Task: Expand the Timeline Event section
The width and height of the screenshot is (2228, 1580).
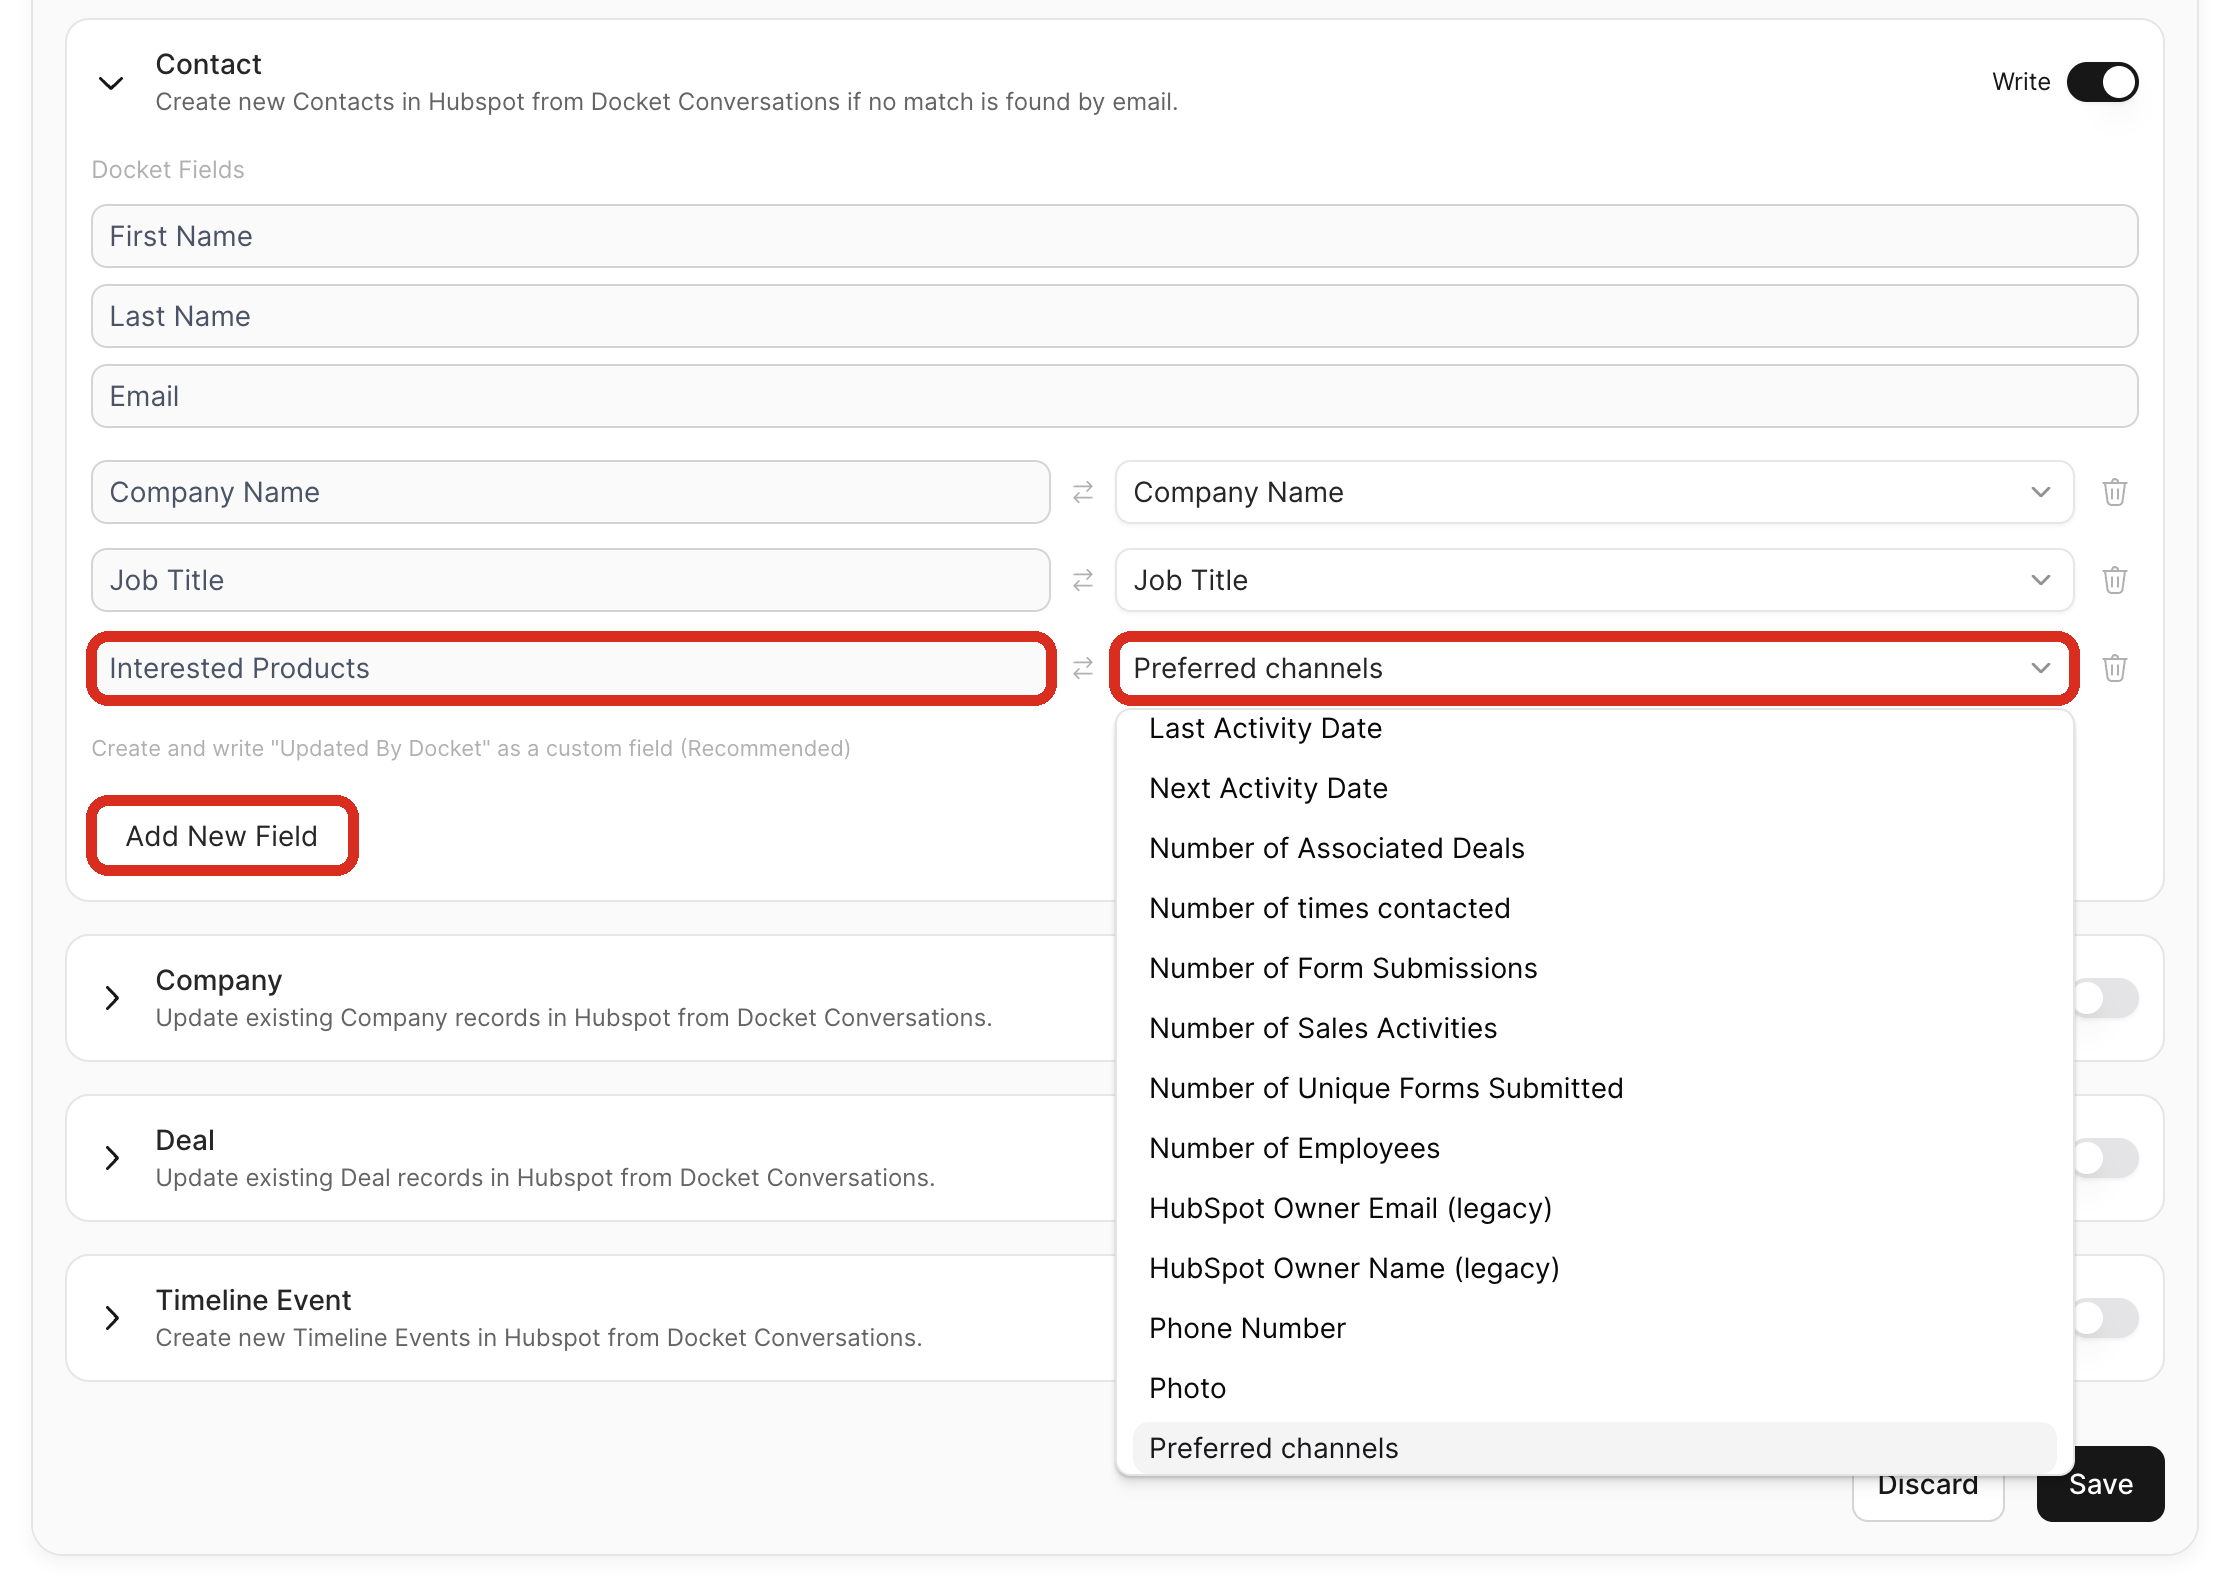Action: pyautogui.click(x=112, y=1318)
